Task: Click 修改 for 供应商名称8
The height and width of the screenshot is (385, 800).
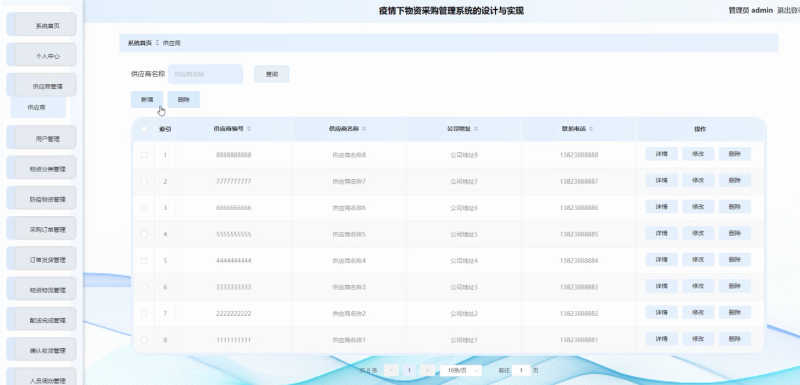Action: click(698, 154)
